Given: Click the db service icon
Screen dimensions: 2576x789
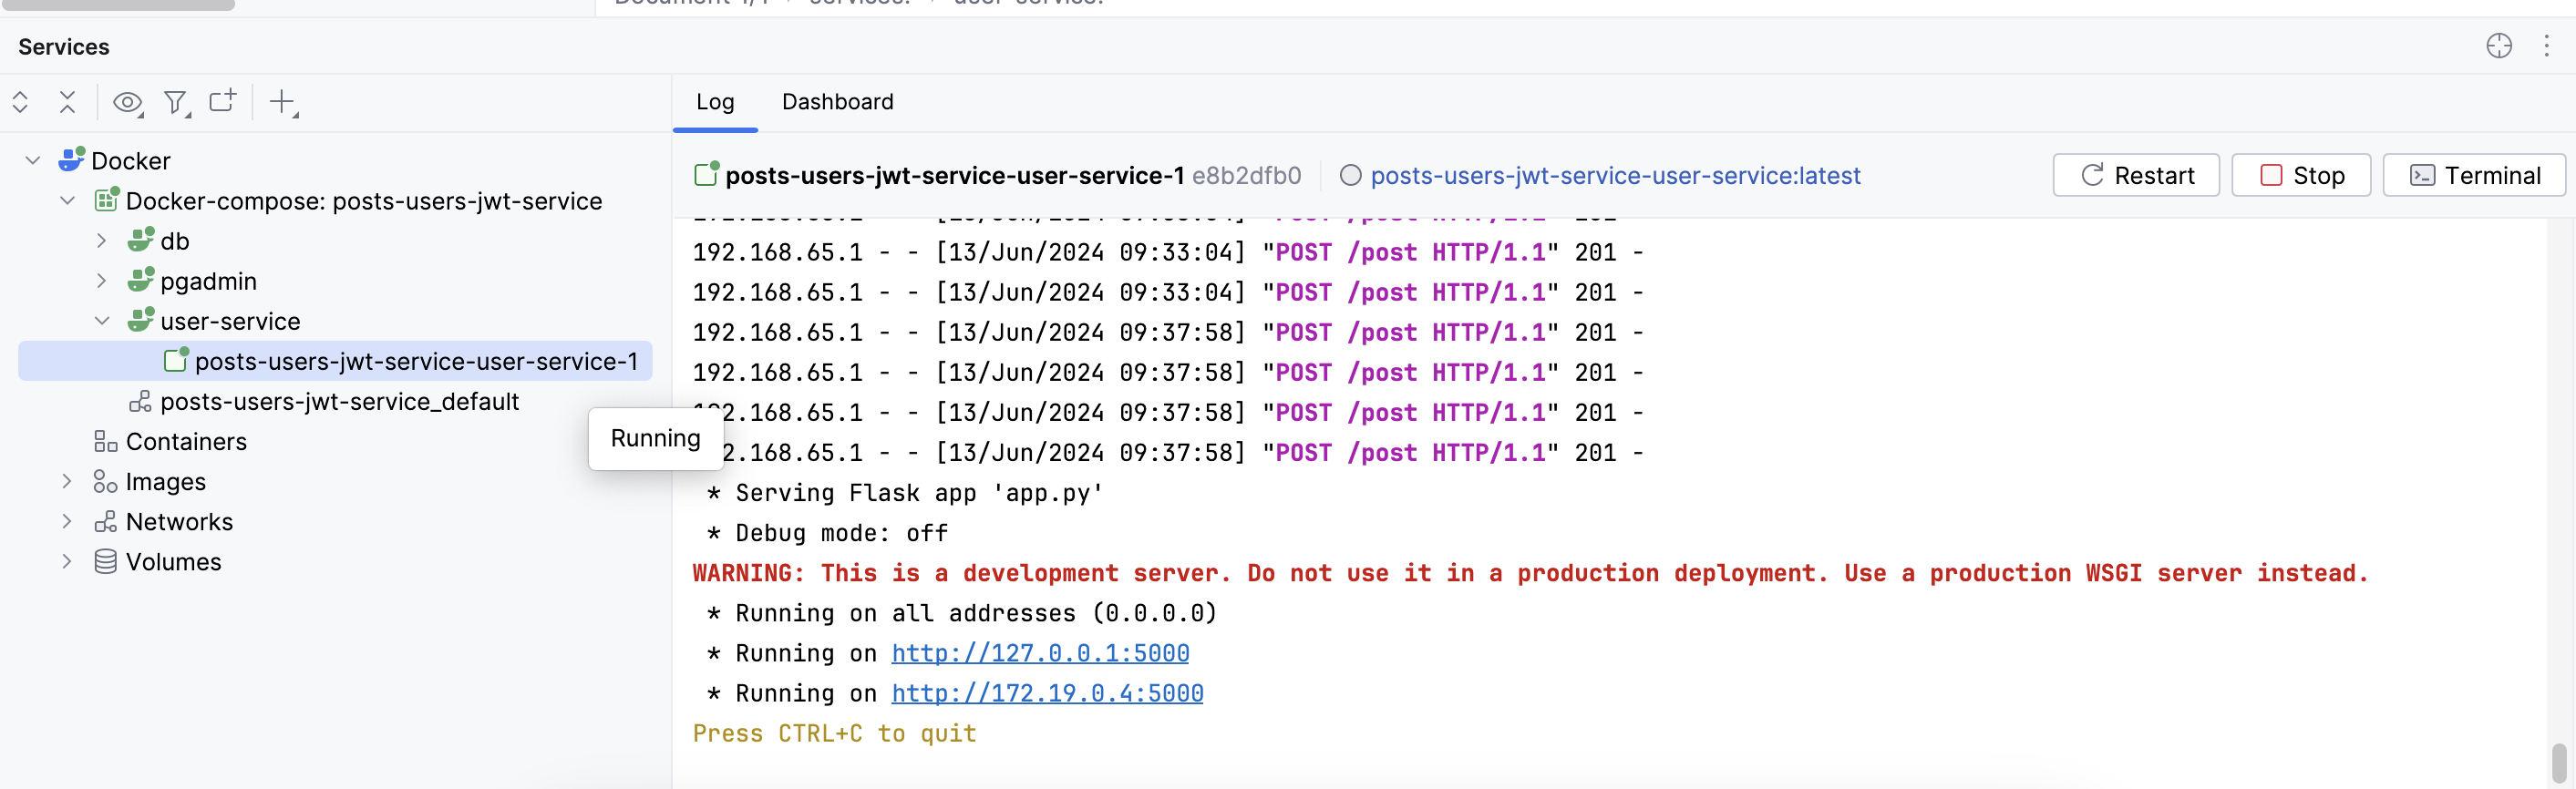Looking at the screenshot, I should coord(141,240).
